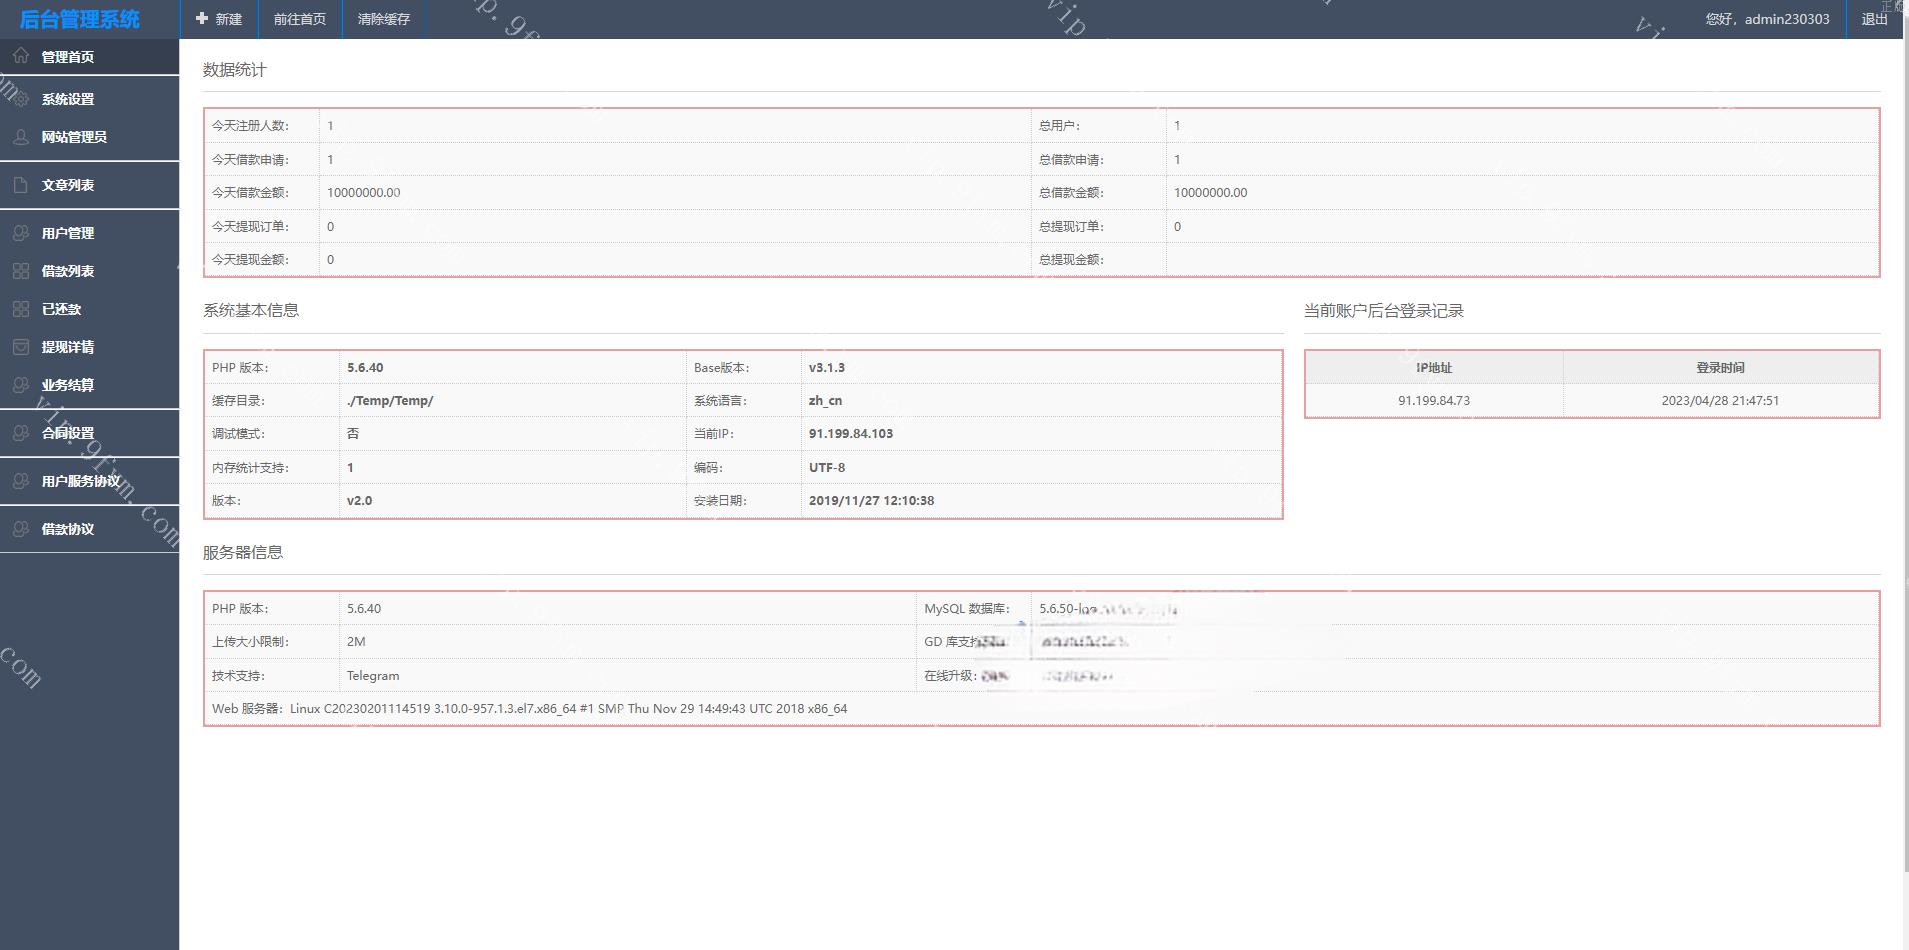The image size is (1909, 950).
Task: Click the icon beside 提现详情
Action: (x=21, y=347)
